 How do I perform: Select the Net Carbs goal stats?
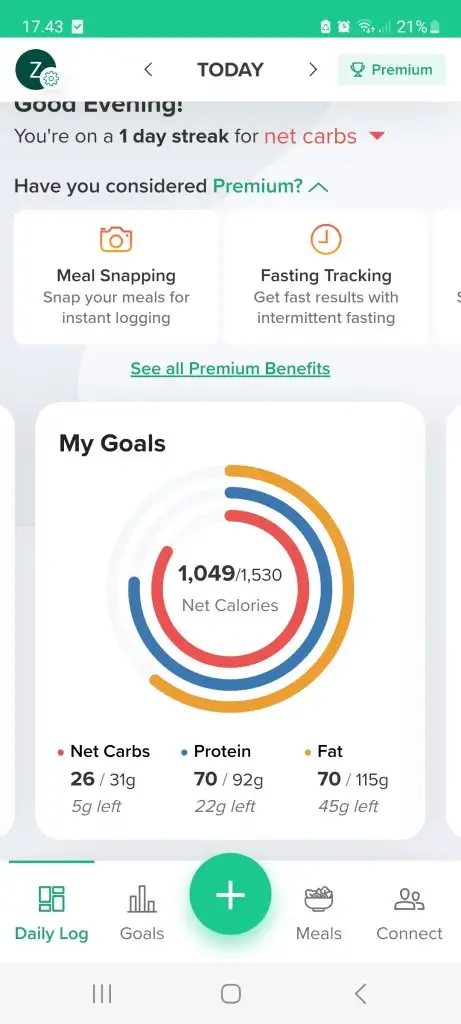tap(104, 778)
